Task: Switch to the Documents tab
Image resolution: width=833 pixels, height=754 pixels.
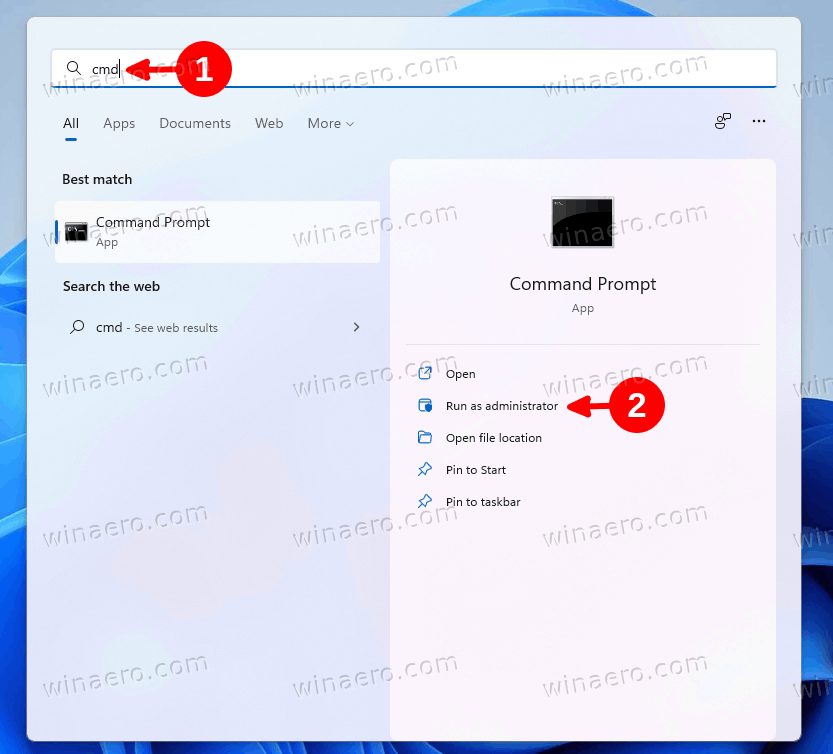Action: tap(194, 123)
